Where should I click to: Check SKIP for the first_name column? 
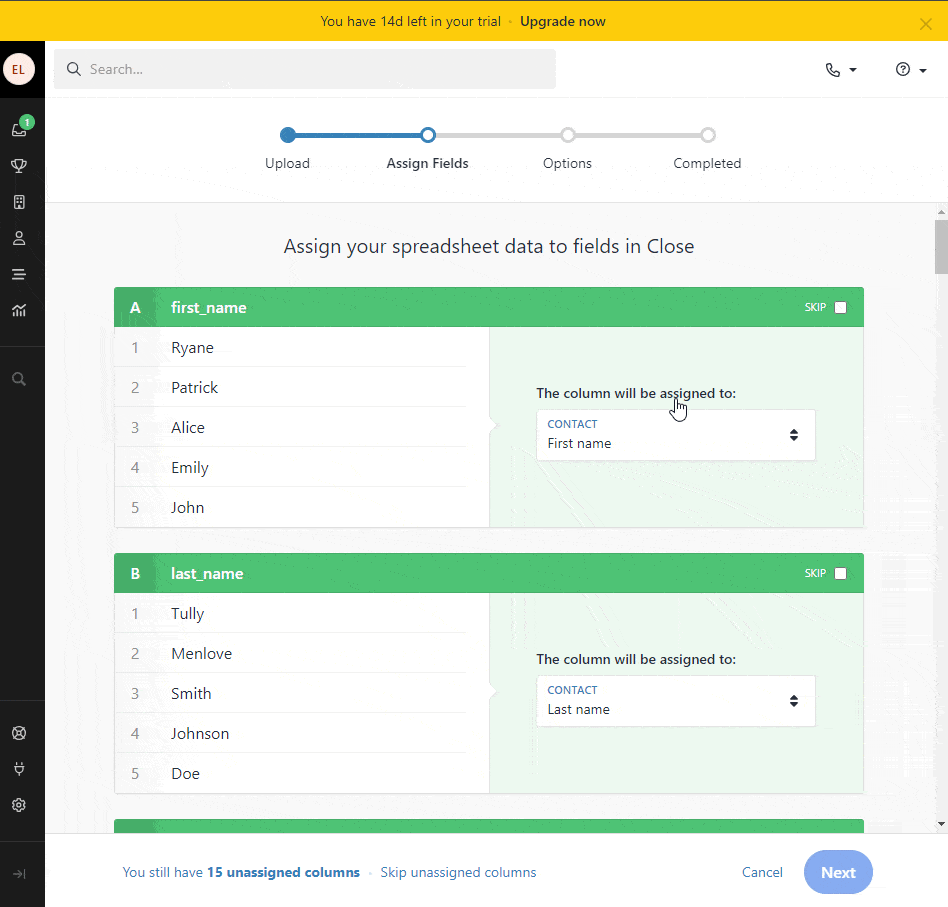pyautogui.click(x=840, y=307)
